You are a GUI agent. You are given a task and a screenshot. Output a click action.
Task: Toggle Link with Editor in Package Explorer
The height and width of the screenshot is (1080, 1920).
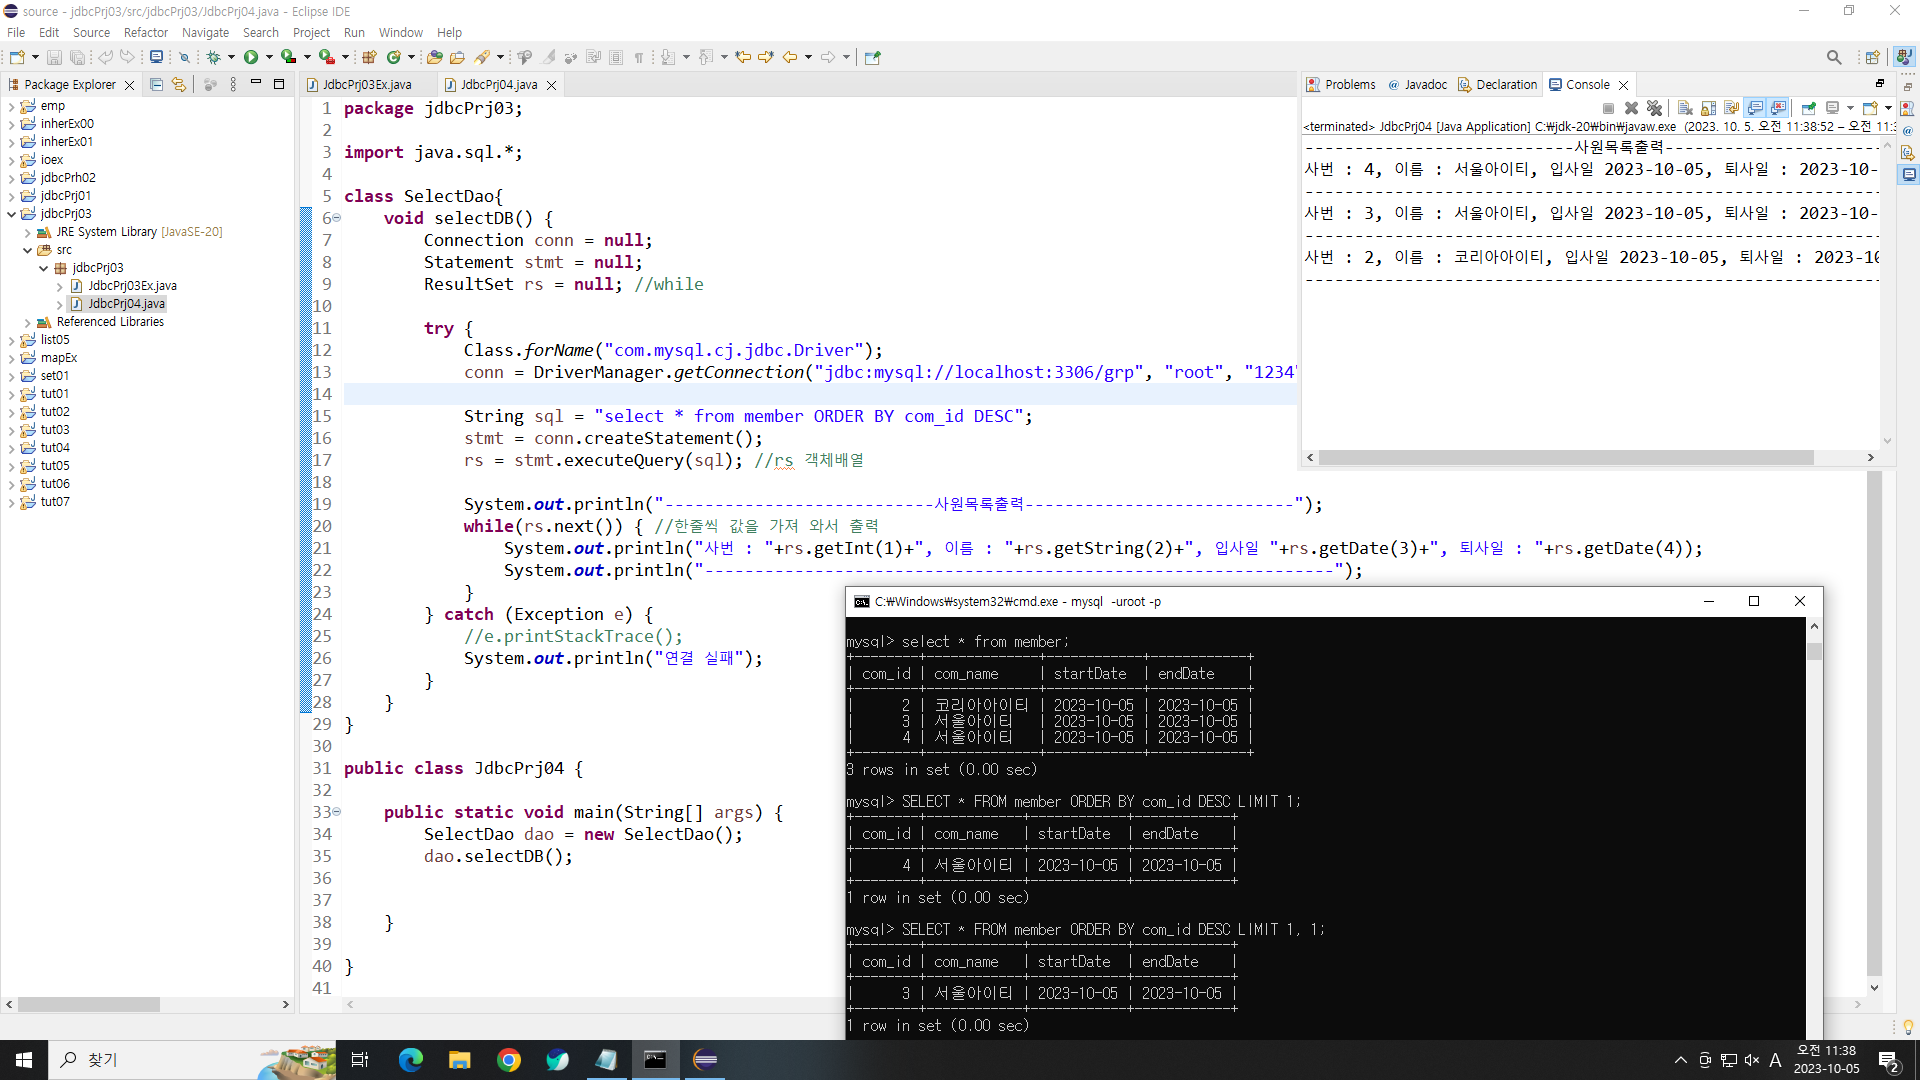(x=179, y=85)
